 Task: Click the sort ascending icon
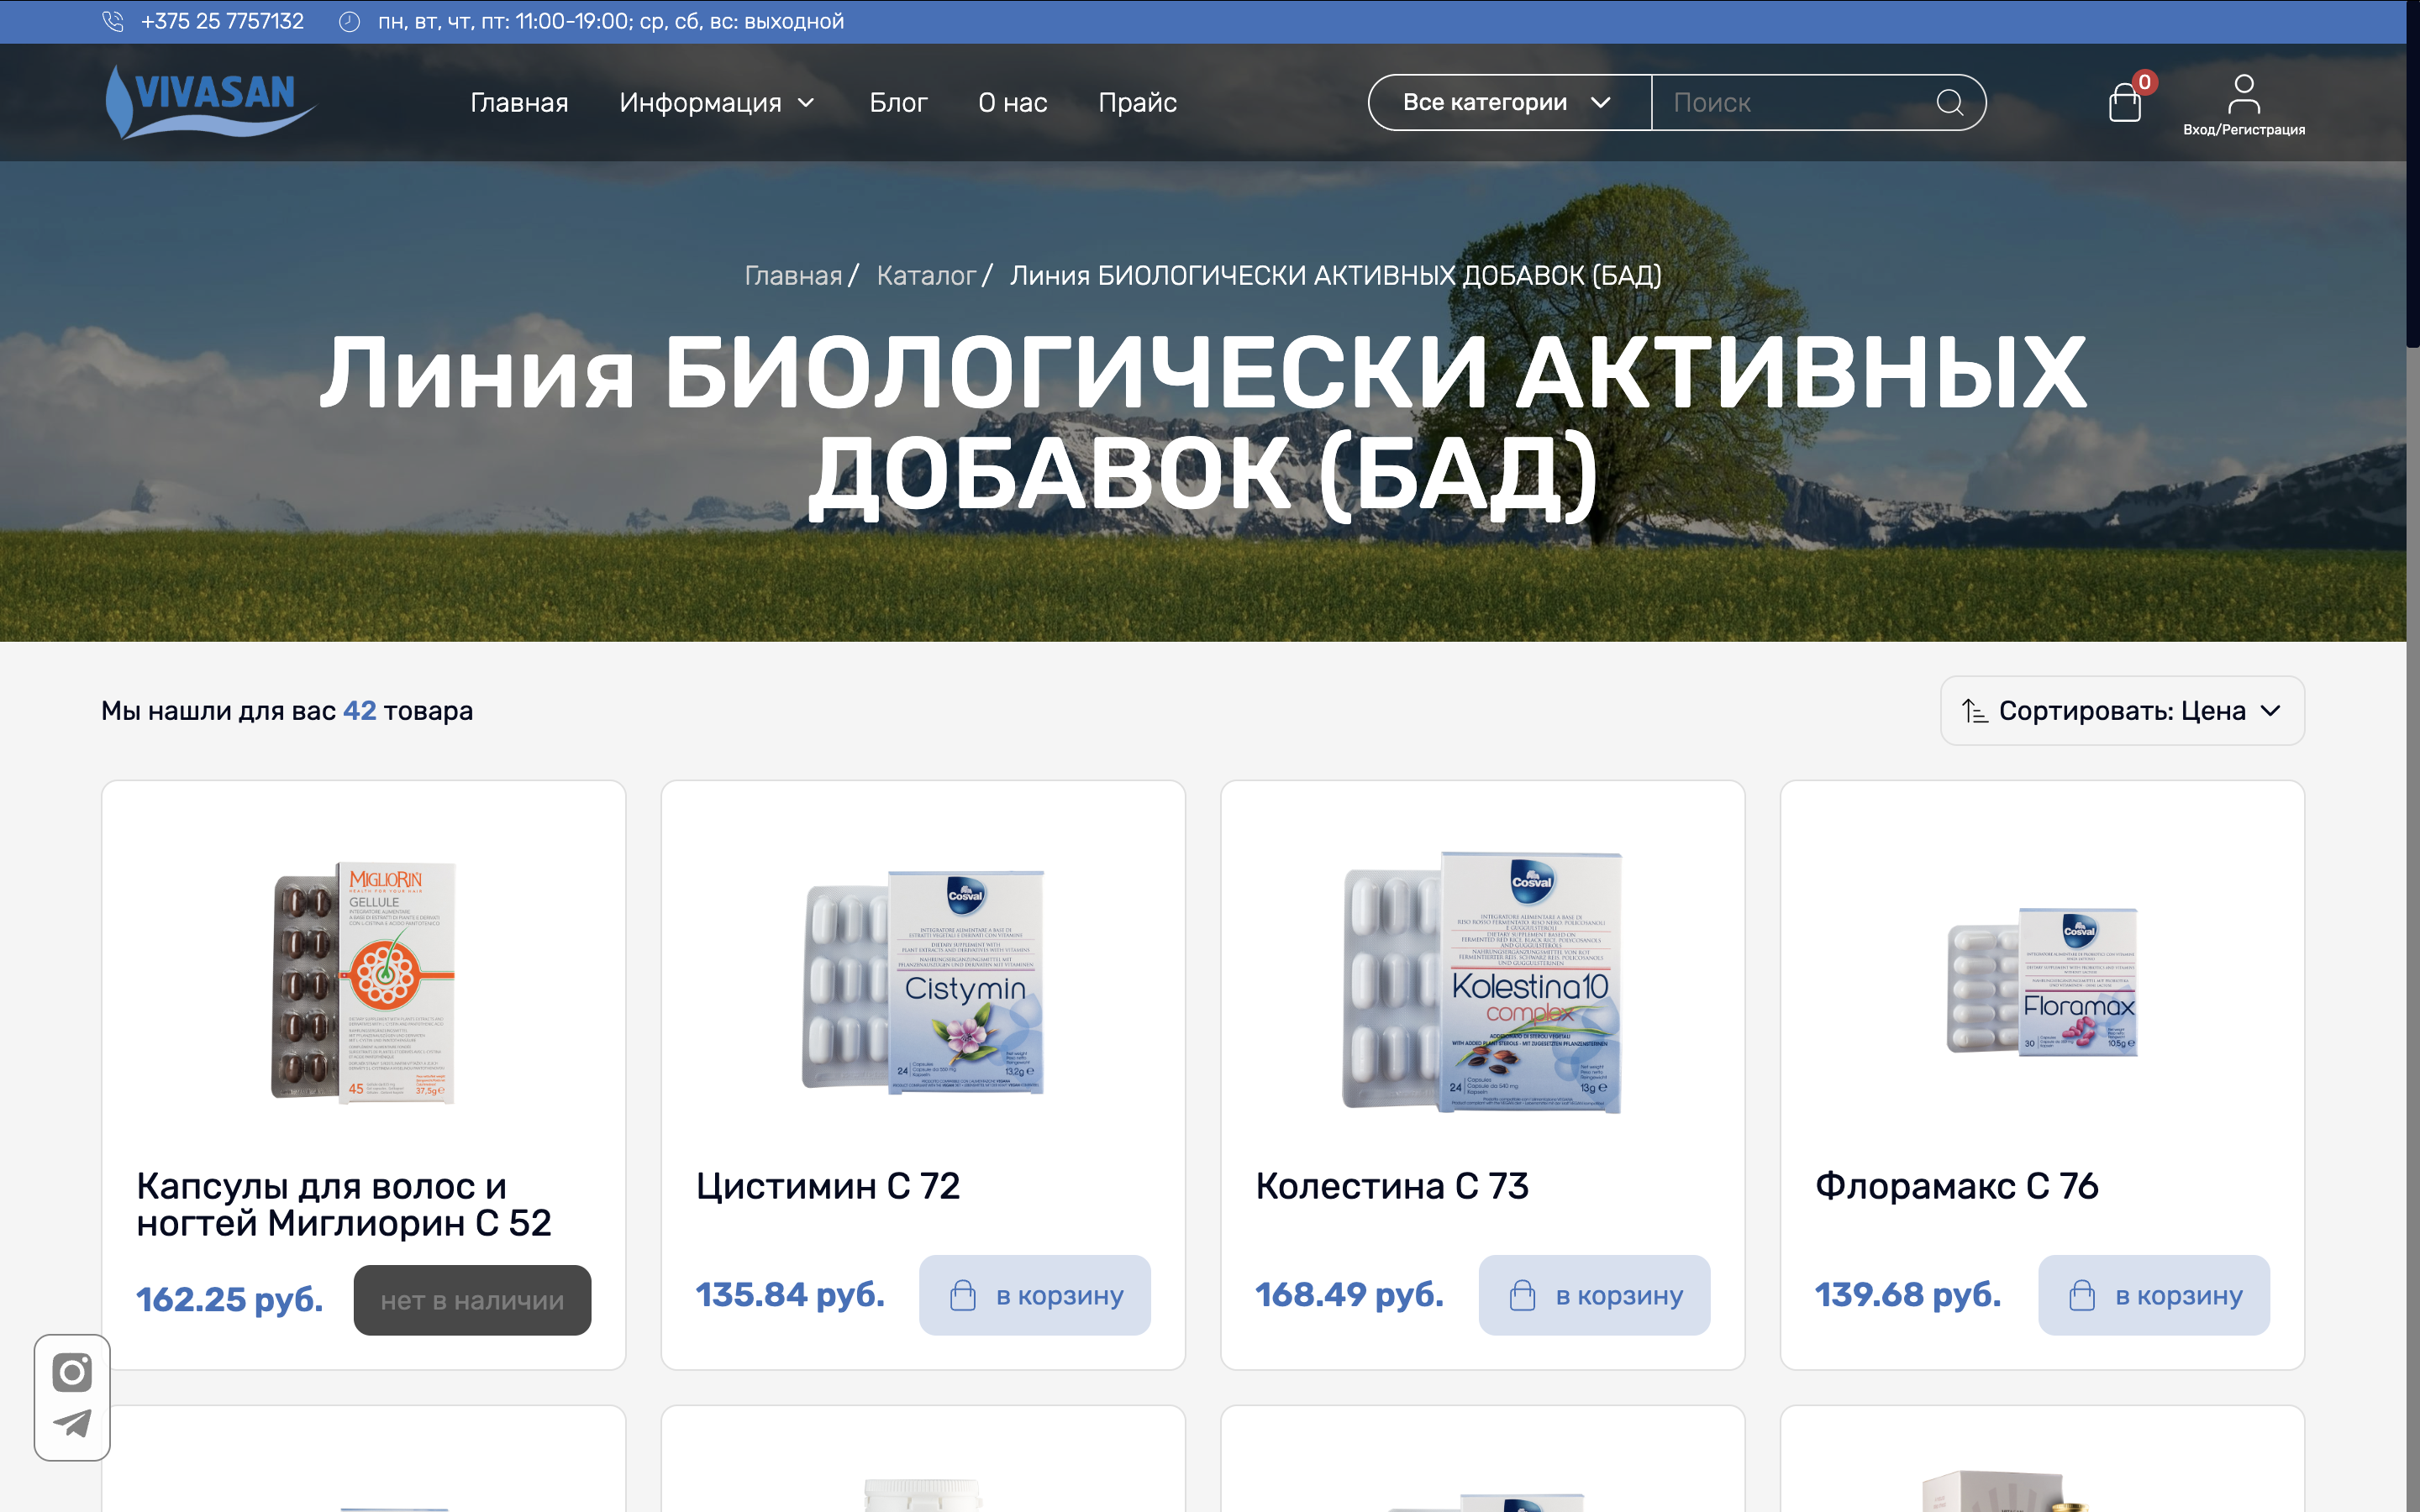[1974, 711]
